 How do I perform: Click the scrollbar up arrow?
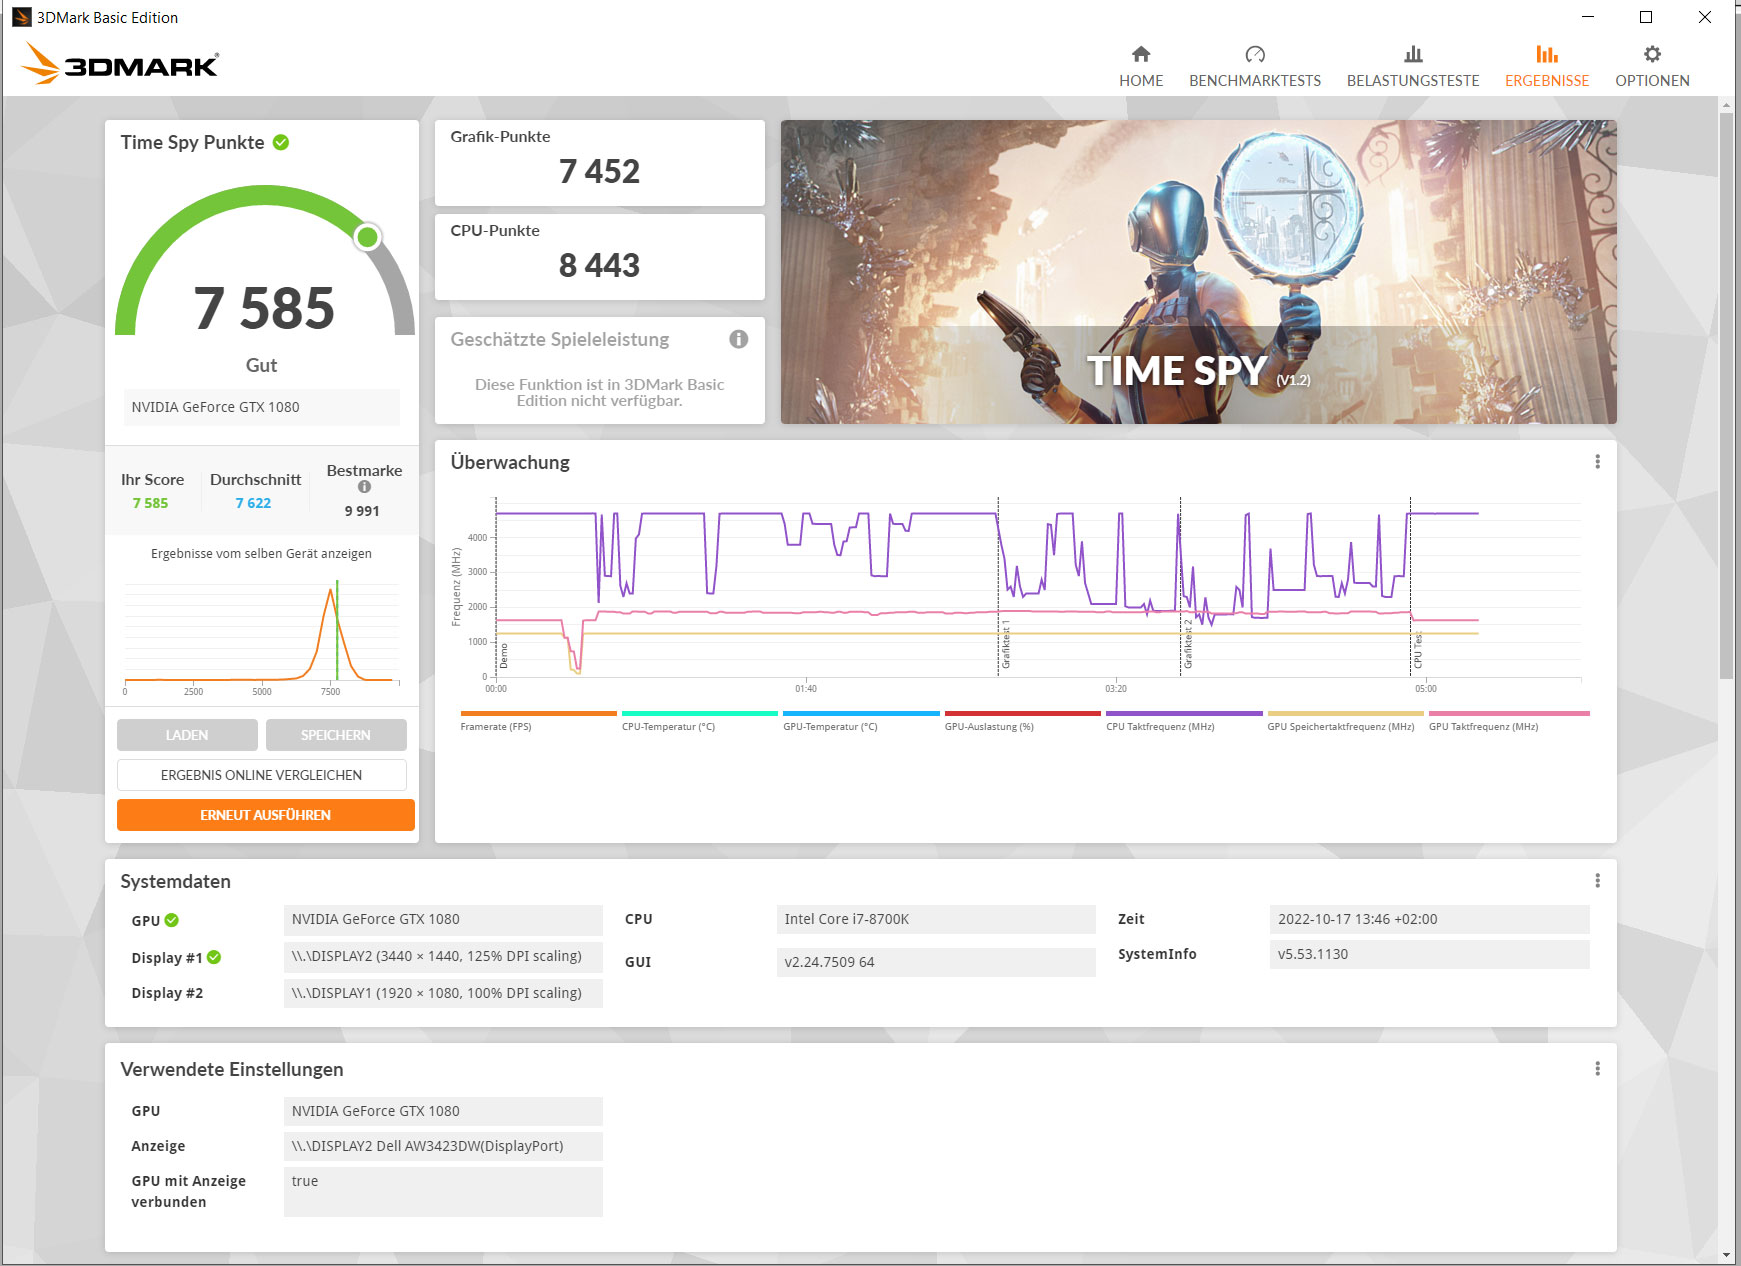pos(1726,104)
